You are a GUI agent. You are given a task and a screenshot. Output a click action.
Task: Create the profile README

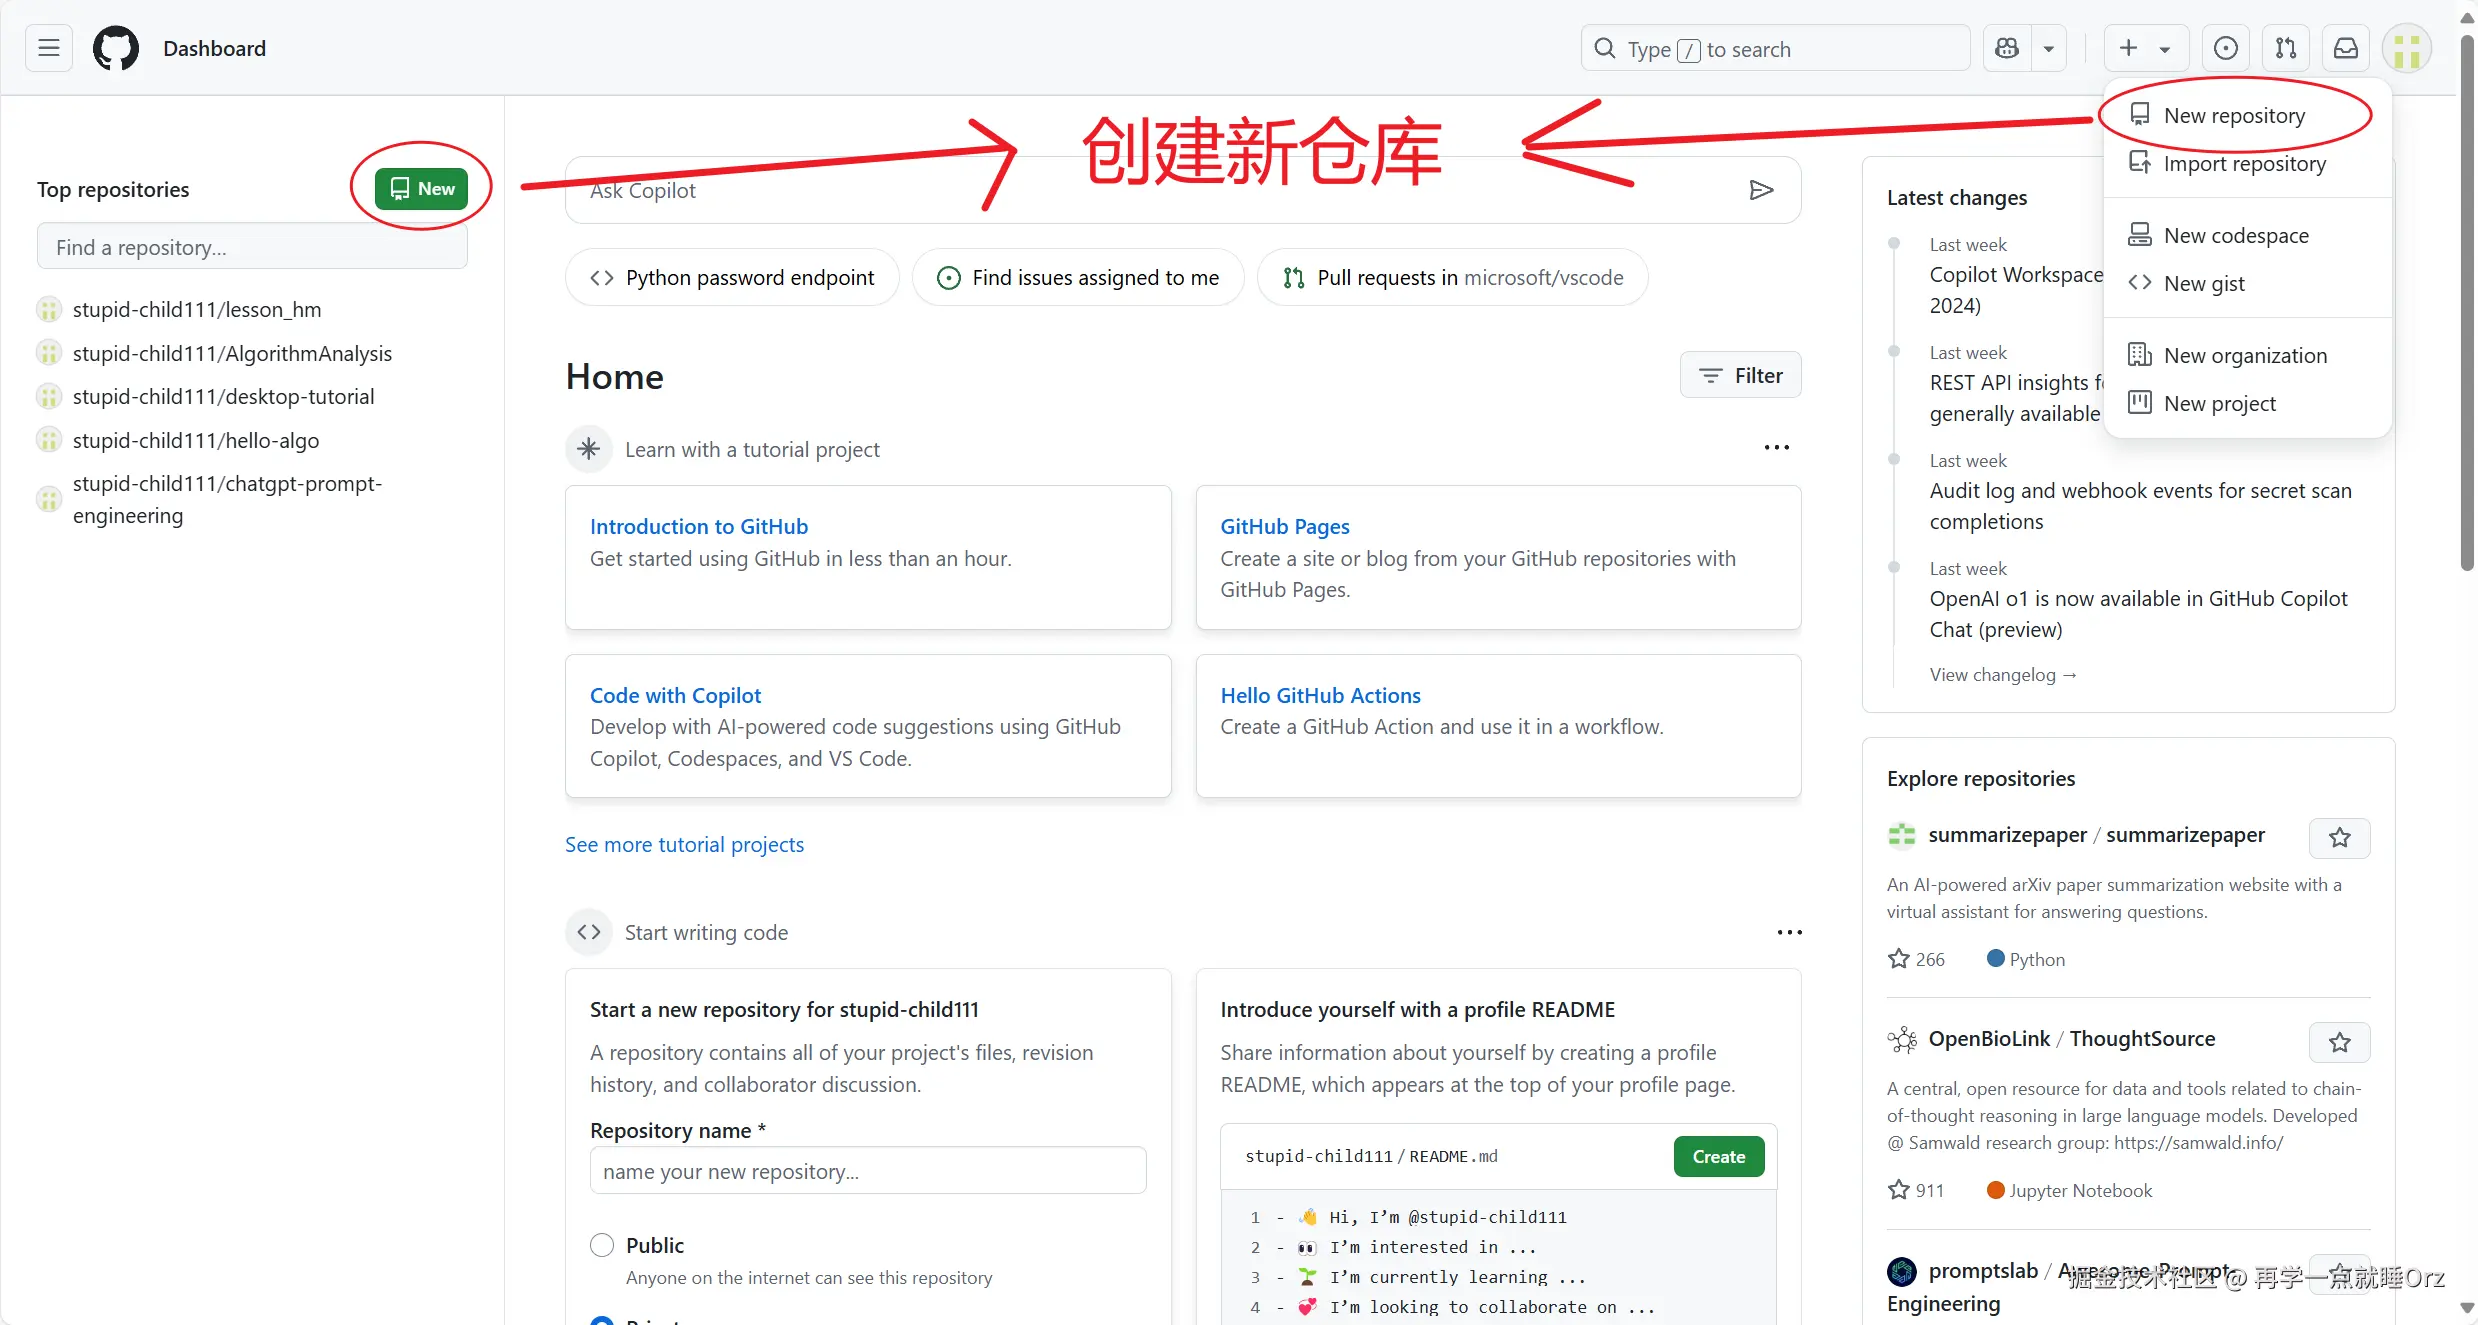(x=1719, y=1156)
